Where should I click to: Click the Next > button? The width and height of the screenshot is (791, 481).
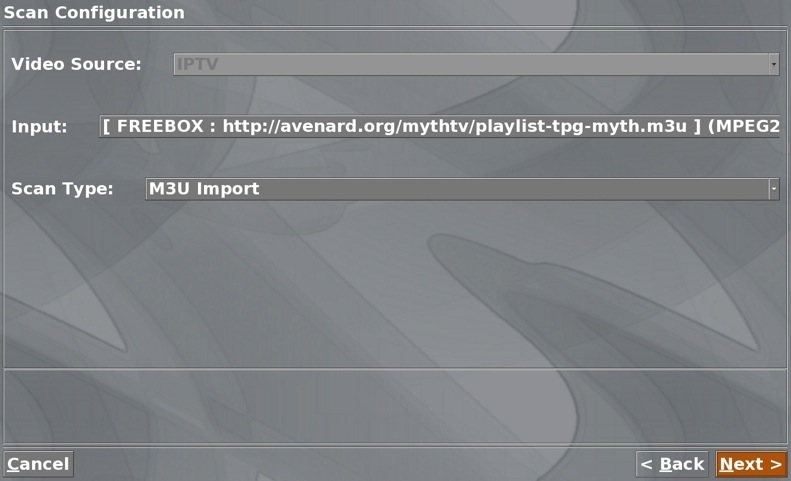coord(751,464)
